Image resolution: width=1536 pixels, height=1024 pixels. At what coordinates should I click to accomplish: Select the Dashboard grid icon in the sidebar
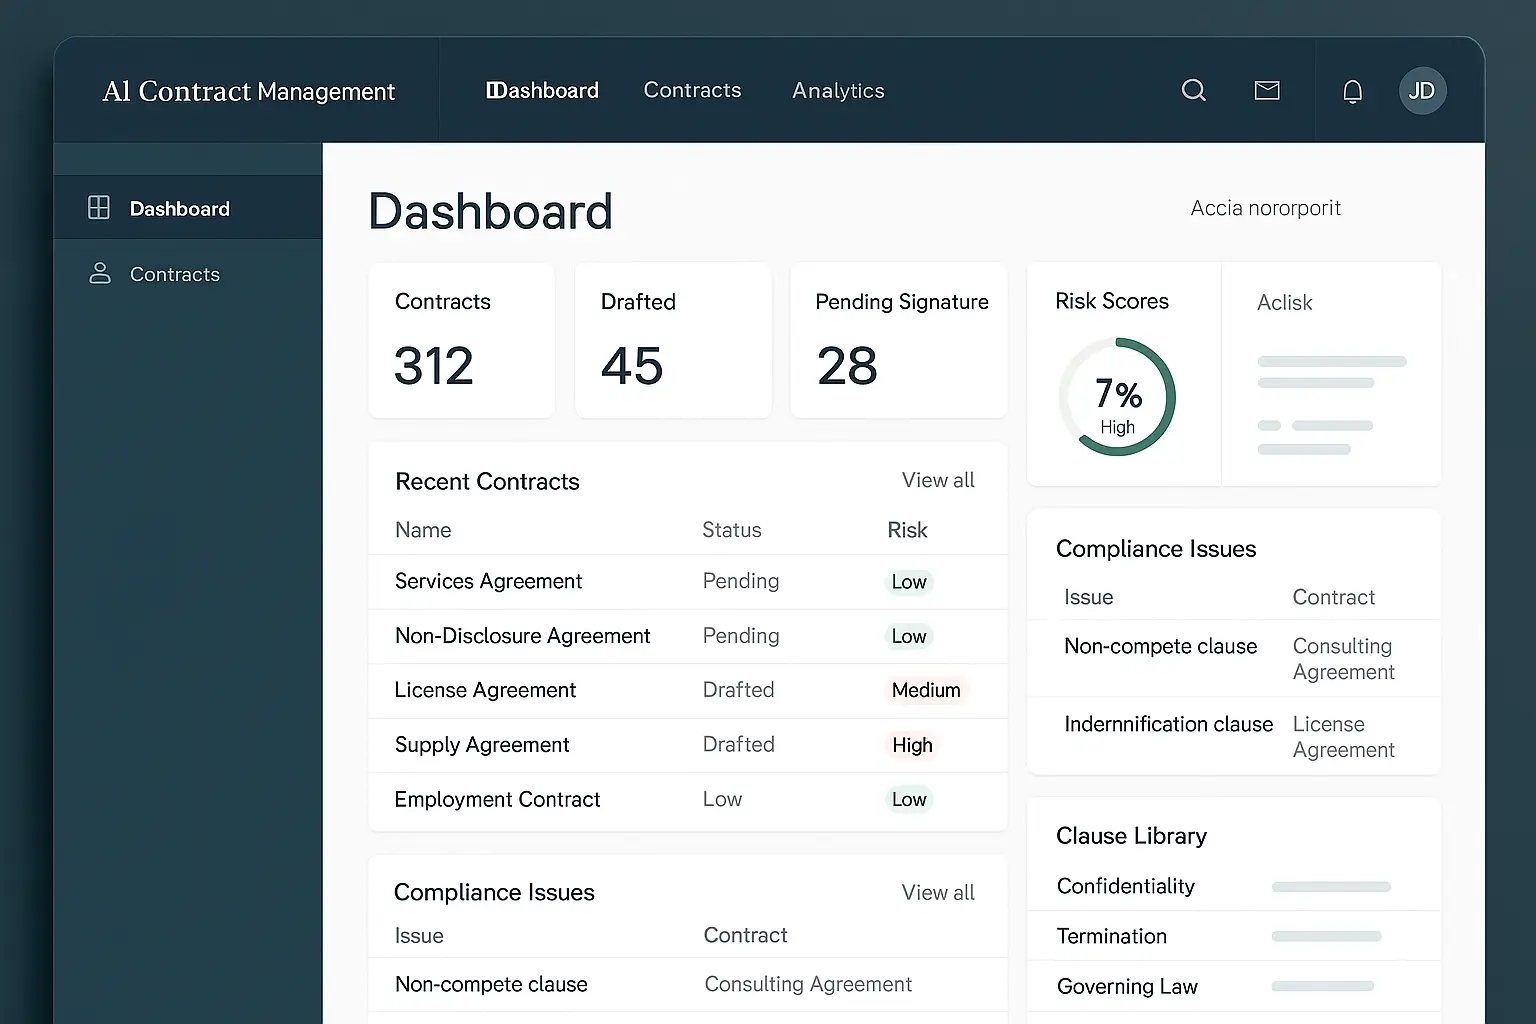point(99,207)
